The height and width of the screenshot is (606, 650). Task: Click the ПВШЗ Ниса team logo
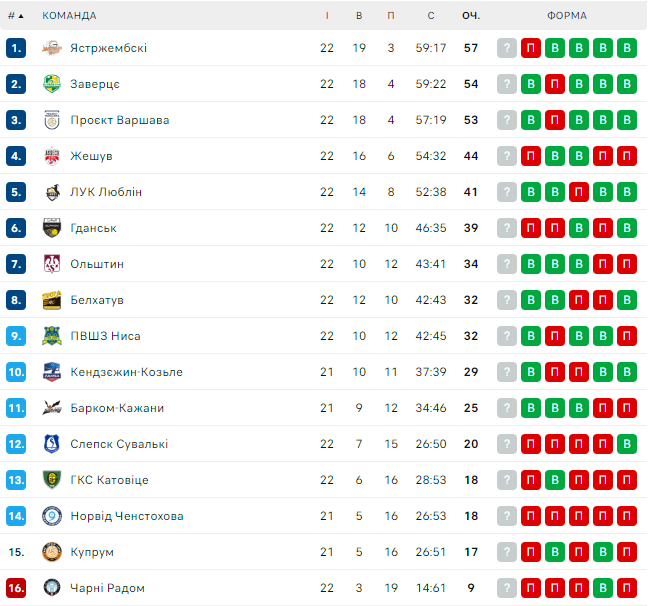click(x=52, y=336)
